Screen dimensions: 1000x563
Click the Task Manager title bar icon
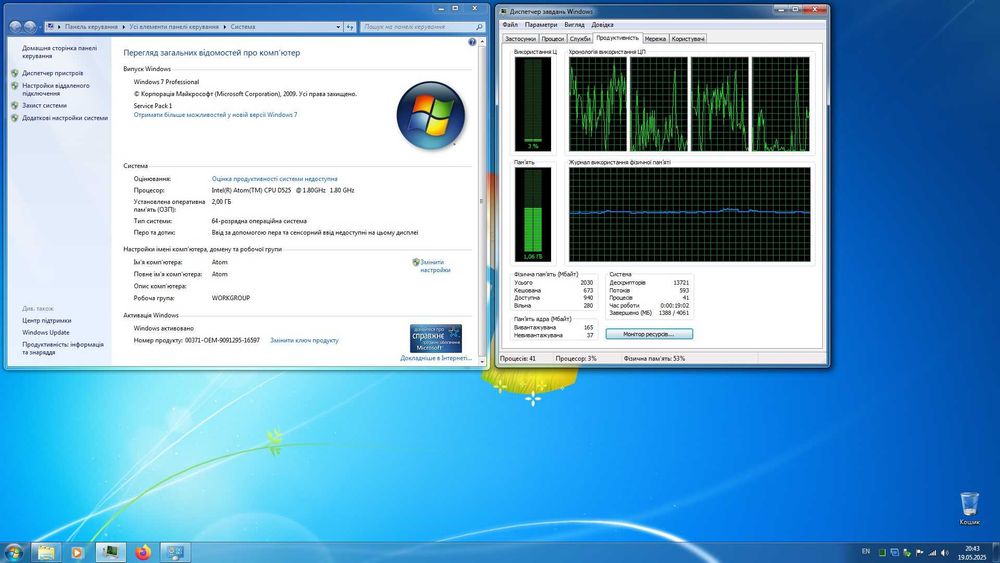pyautogui.click(x=504, y=11)
